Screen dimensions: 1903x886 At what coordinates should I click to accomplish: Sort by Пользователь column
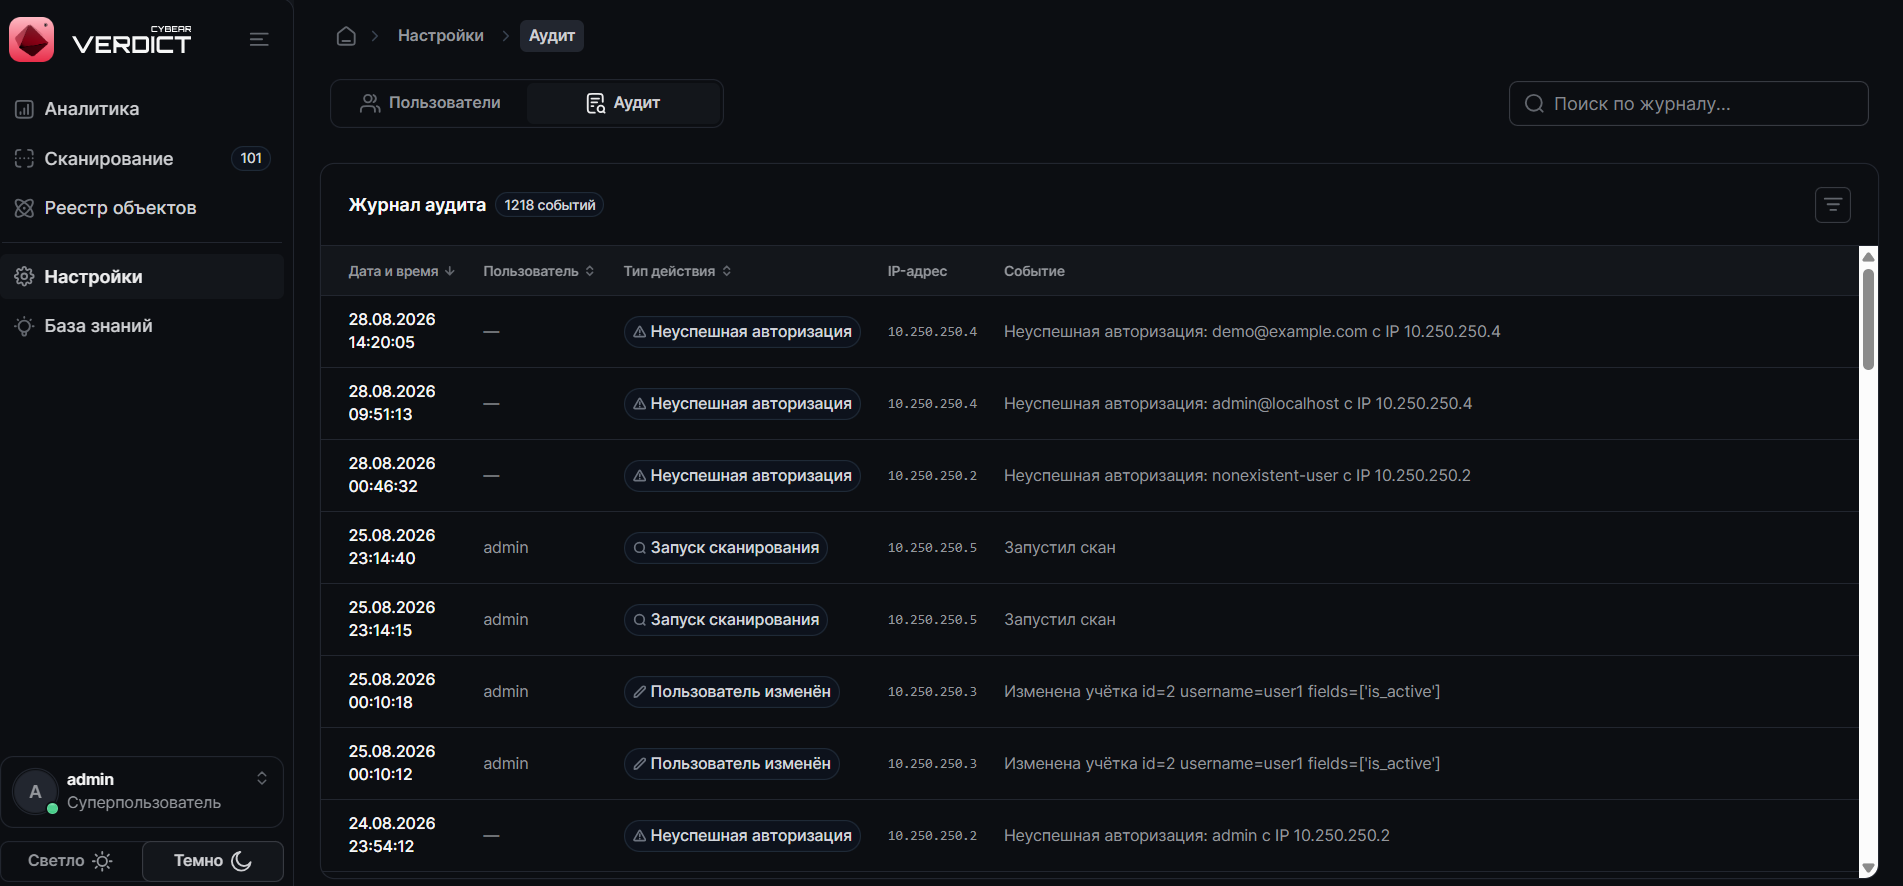539,271
